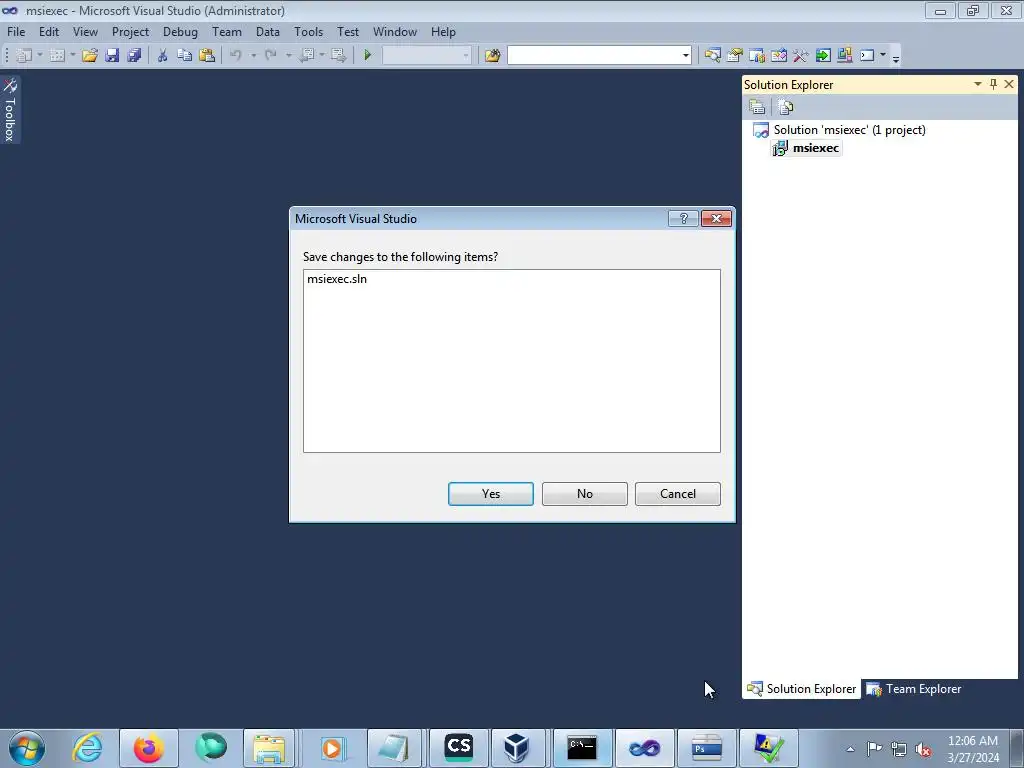Open the New Project dropdown arrow
The image size is (1024, 768).
click(40, 56)
